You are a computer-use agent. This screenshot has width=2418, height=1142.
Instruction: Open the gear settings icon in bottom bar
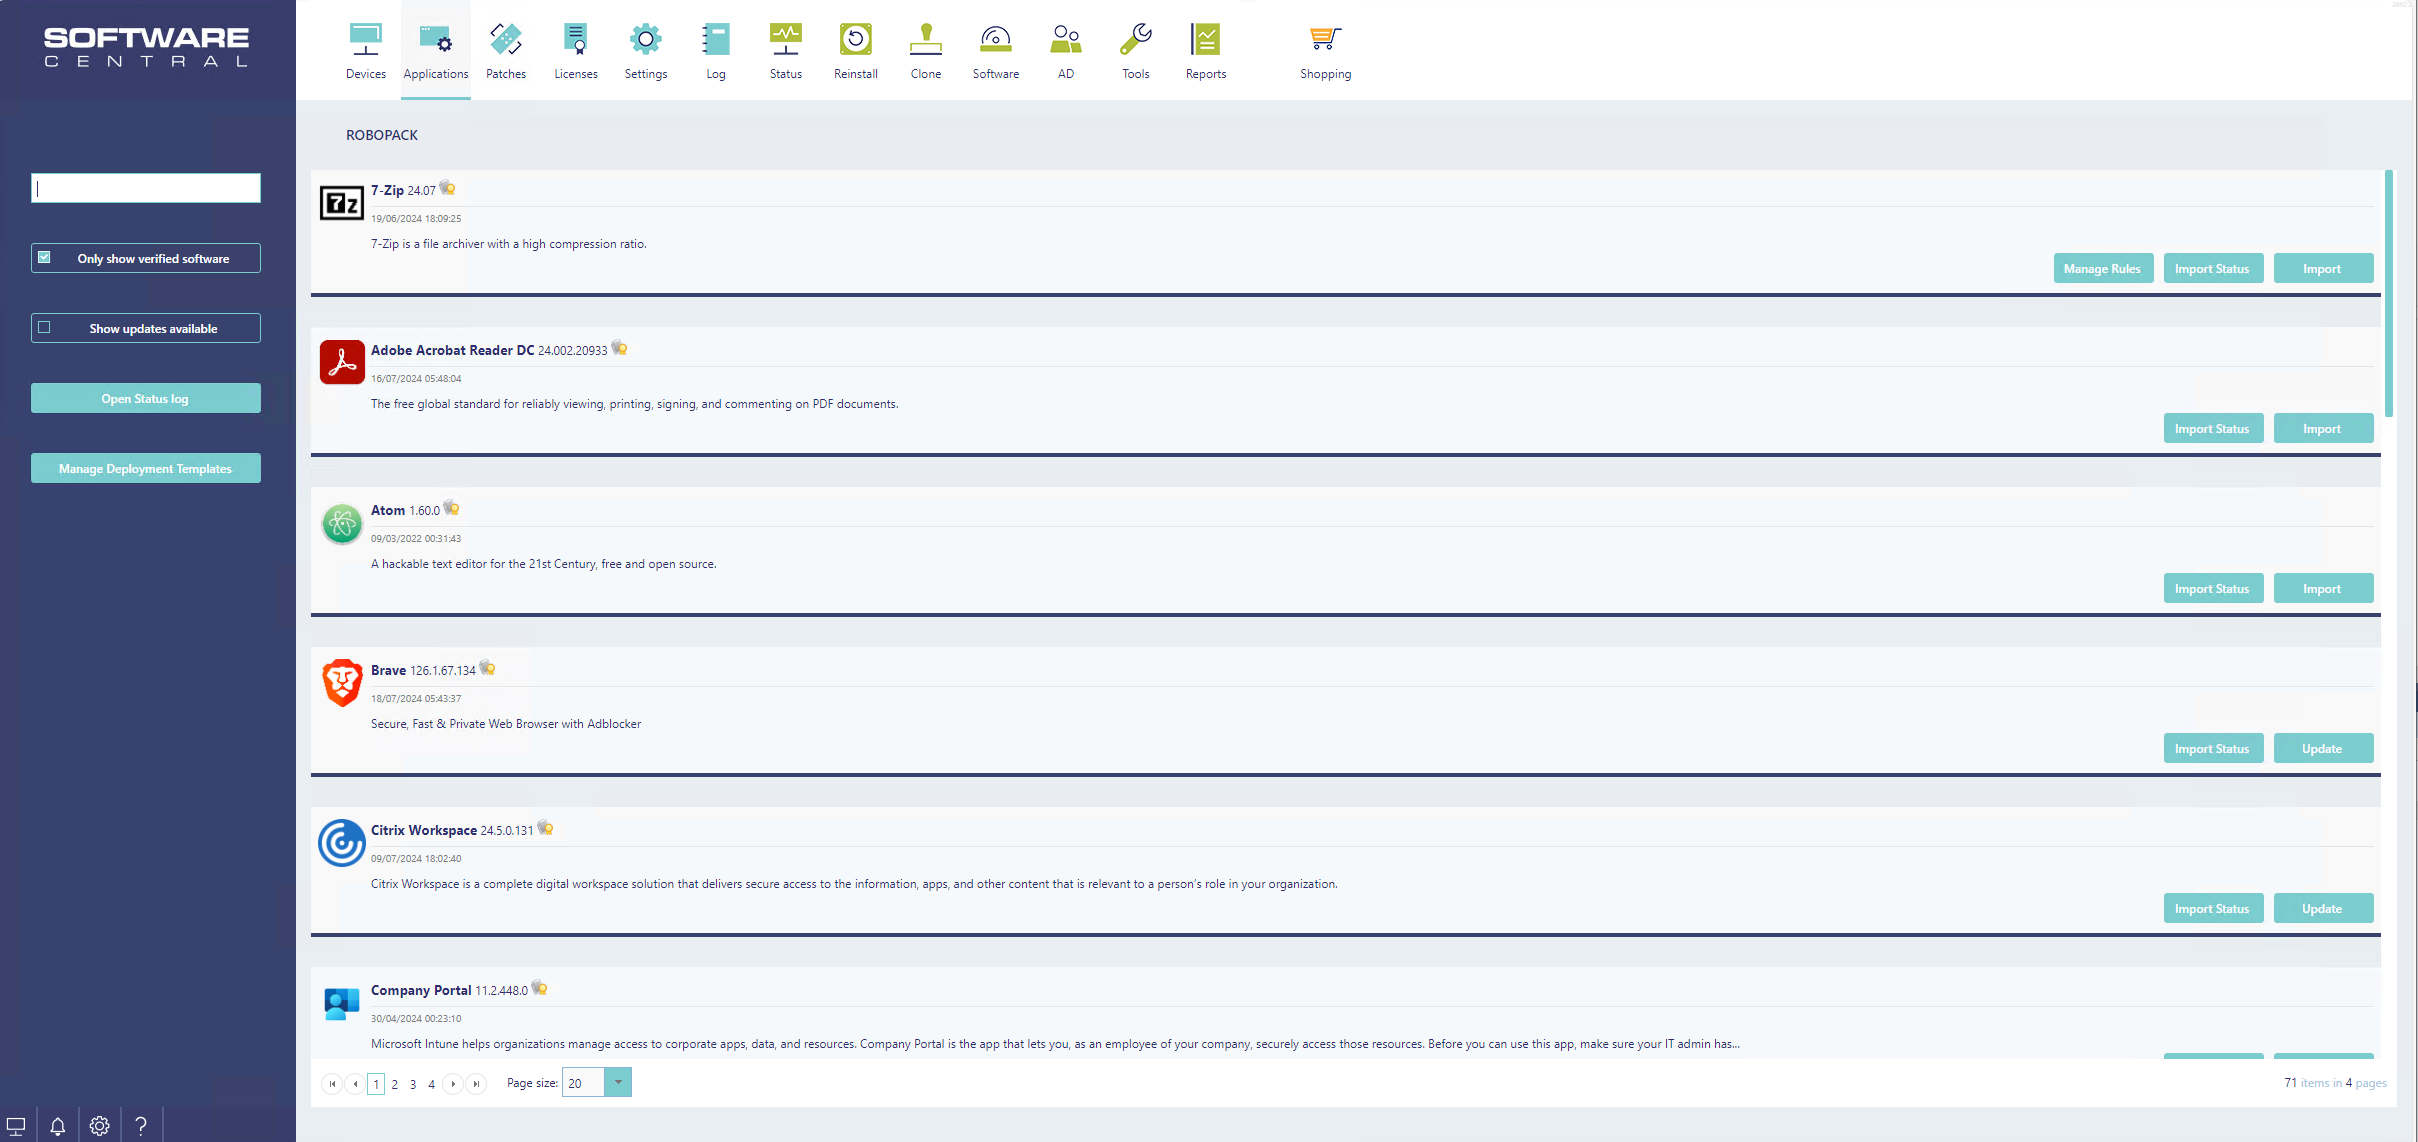click(x=100, y=1126)
